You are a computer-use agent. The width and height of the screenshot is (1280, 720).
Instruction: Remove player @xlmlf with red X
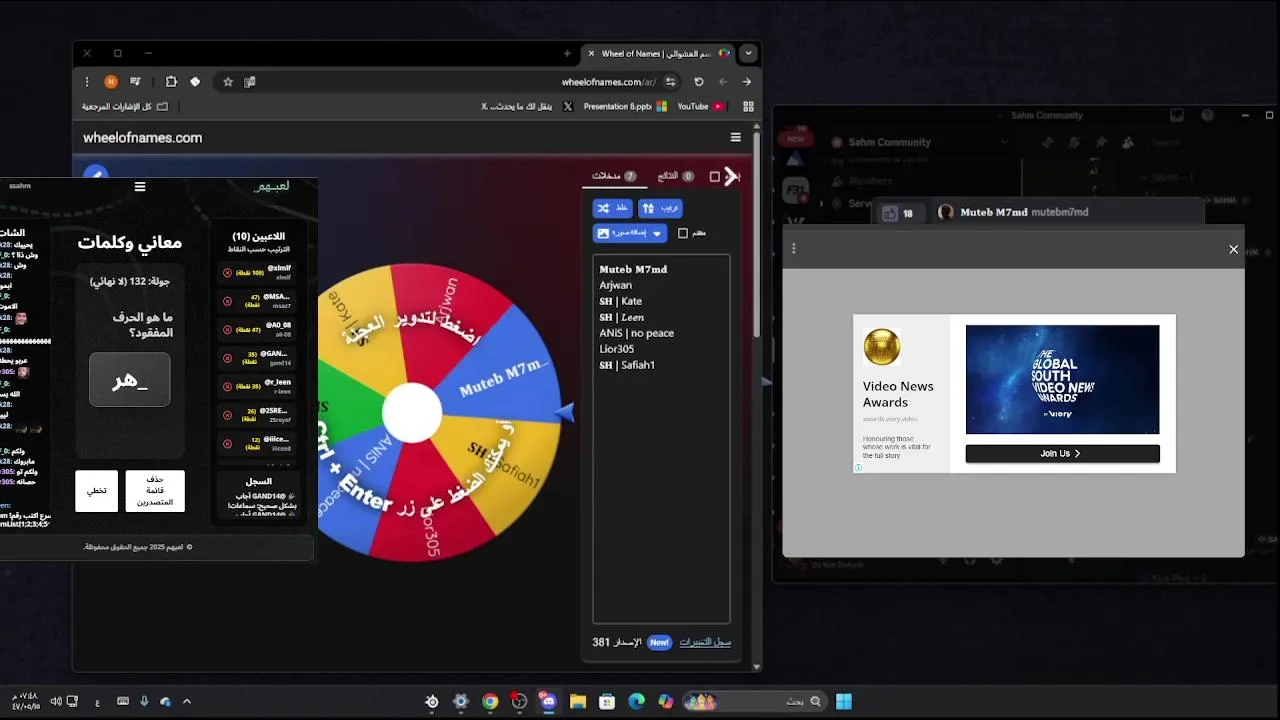[x=227, y=272]
